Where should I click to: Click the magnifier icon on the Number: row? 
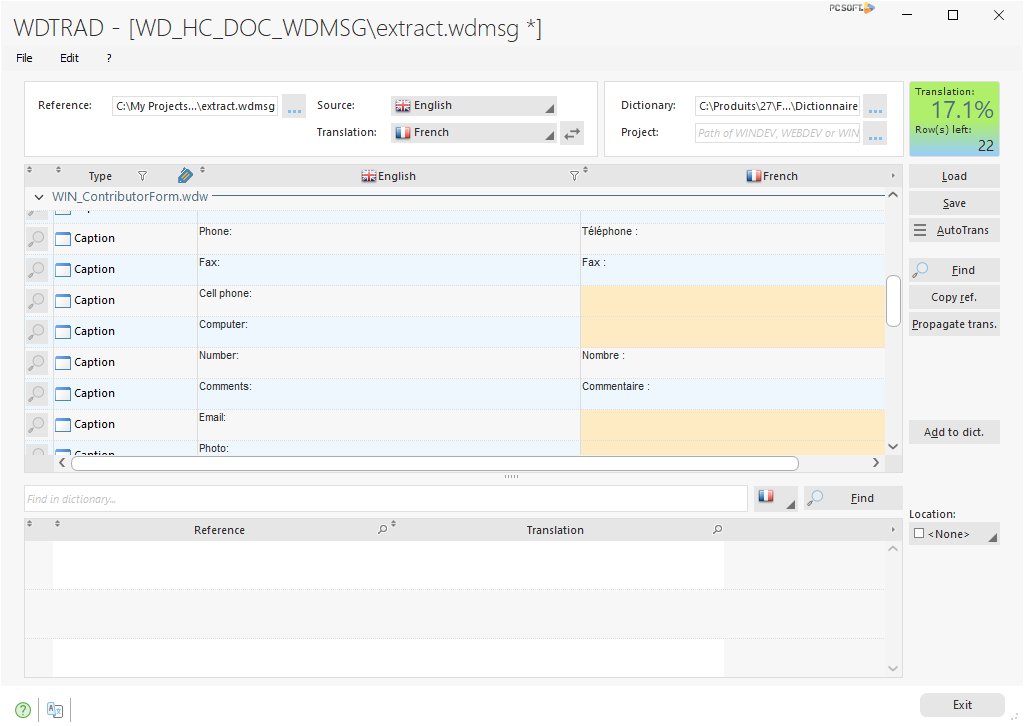coord(37,362)
